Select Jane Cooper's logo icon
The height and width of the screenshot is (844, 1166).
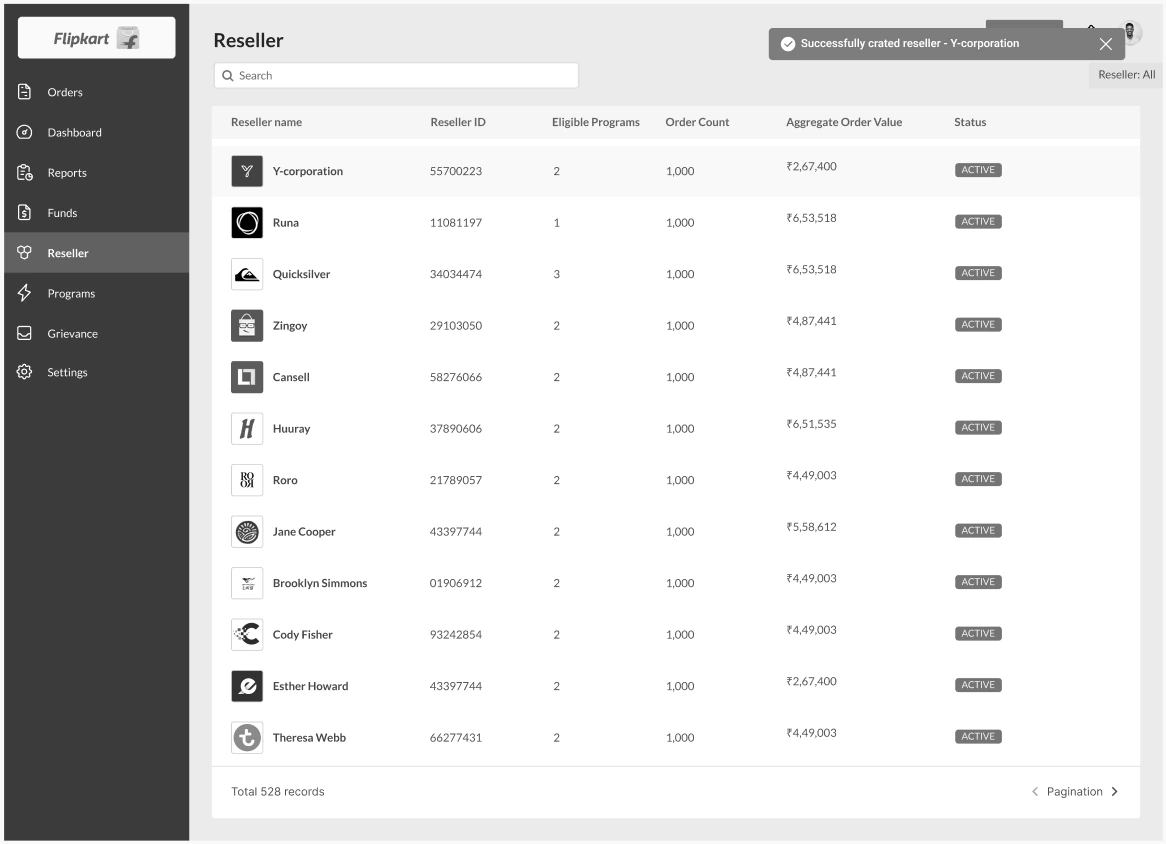tap(247, 532)
